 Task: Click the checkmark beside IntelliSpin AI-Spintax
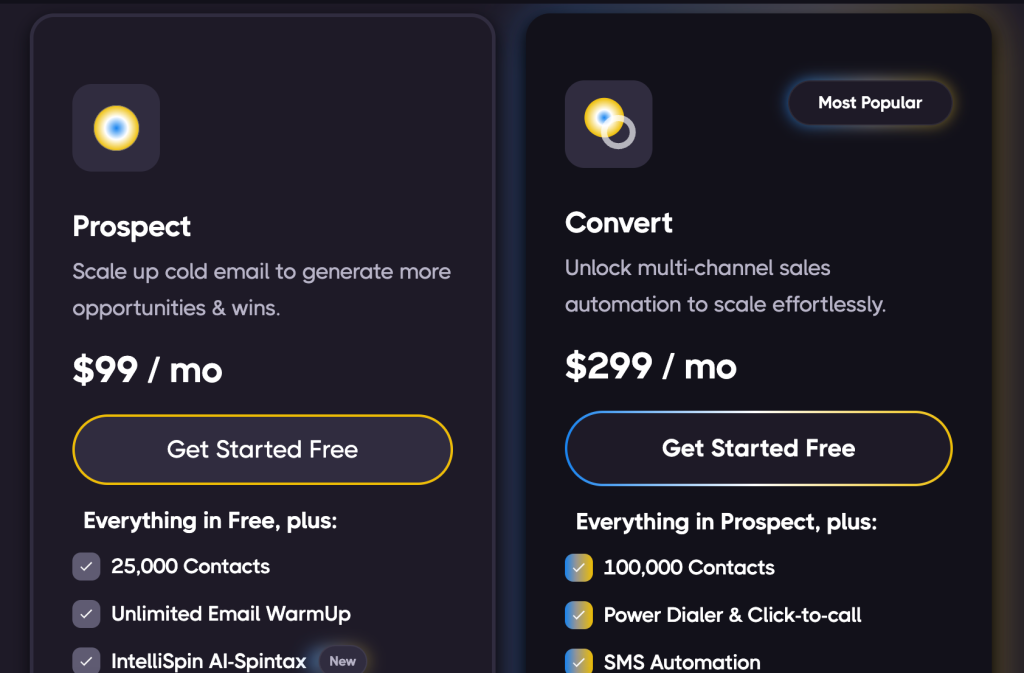tap(86, 661)
